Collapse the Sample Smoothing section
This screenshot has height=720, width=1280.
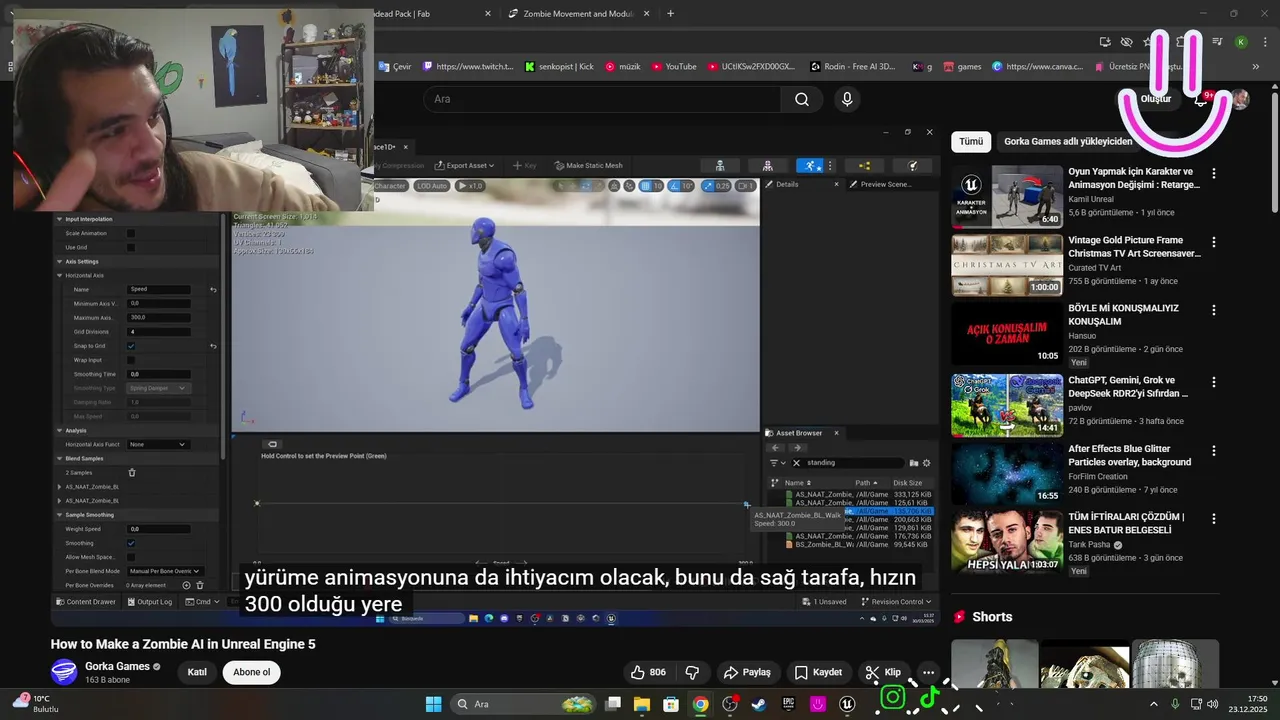[59, 515]
